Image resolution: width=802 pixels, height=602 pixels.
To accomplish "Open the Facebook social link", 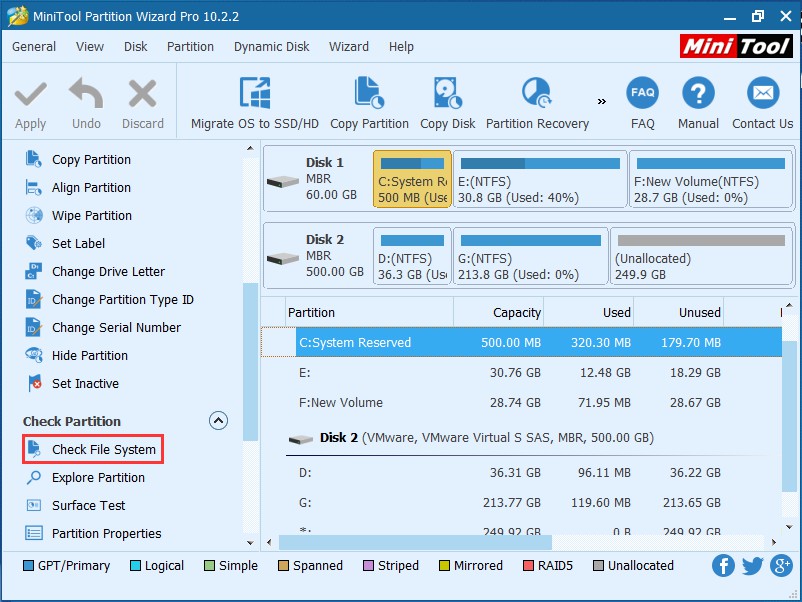I will pyautogui.click(x=723, y=566).
